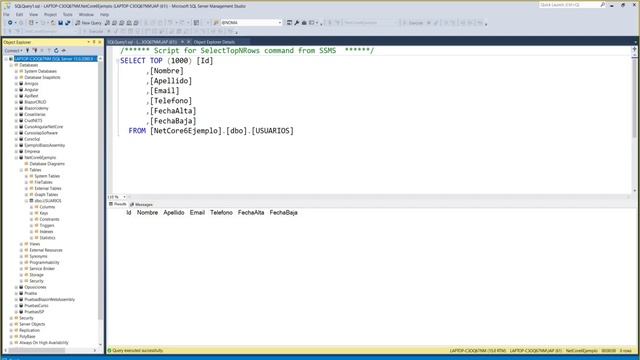Click the wrench Properties toolbar icon

click(x=297, y=23)
